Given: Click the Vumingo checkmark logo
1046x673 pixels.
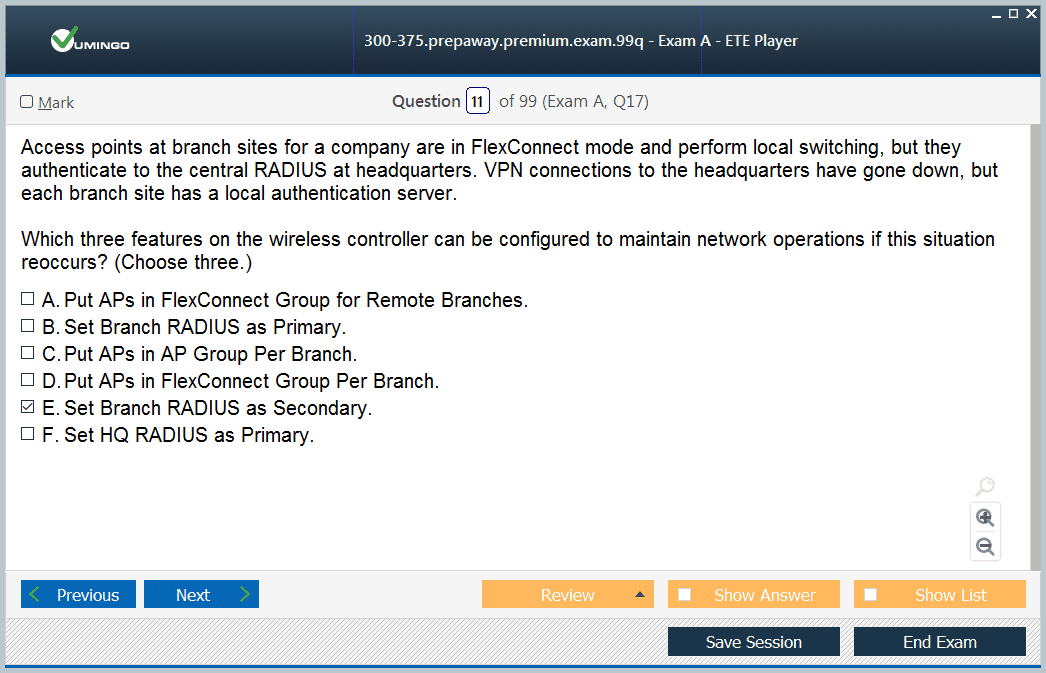Looking at the screenshot, I should point(64,39).
